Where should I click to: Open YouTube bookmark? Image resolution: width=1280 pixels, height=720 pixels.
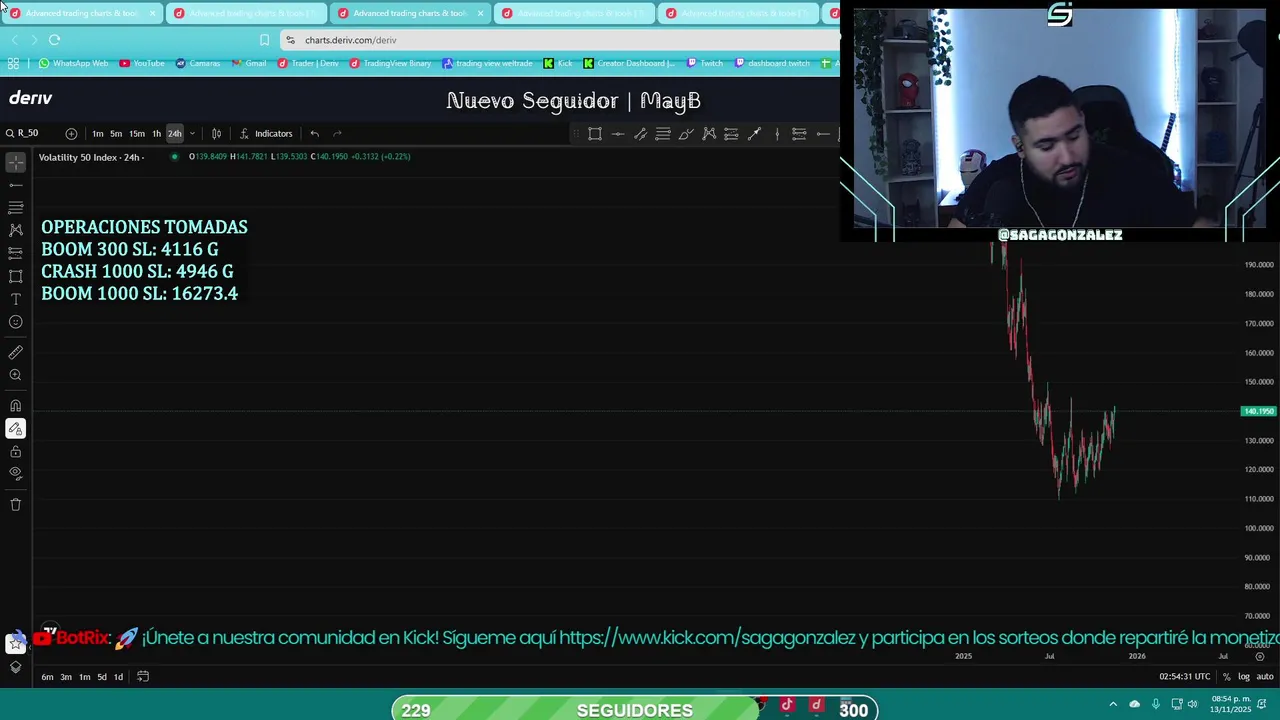click(x=142, y=63)
